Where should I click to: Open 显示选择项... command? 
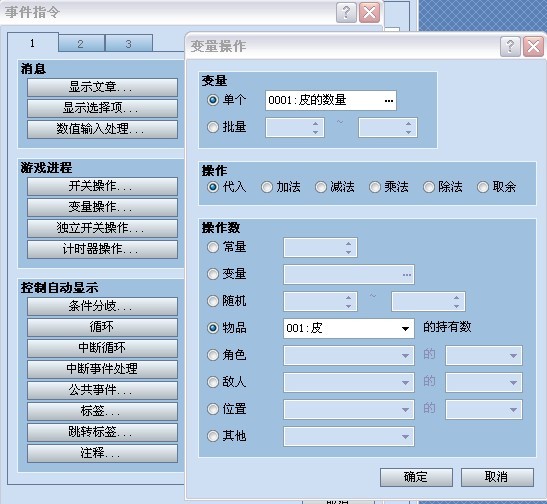coord(102,108)
